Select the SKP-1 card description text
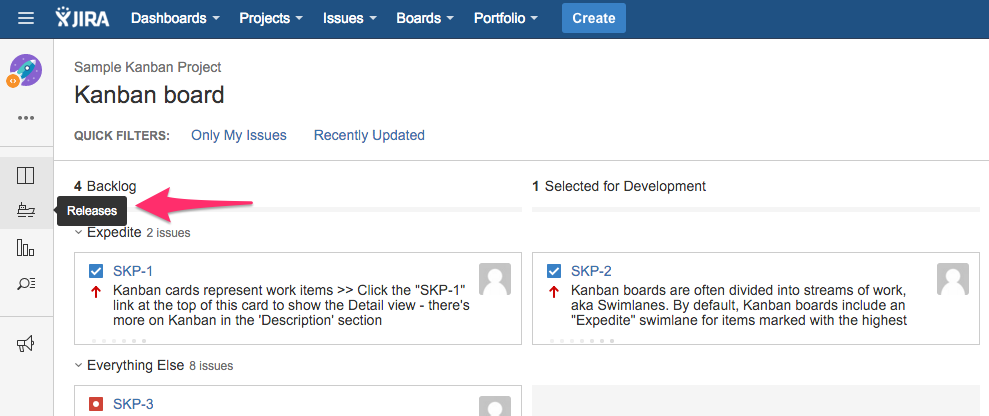The image size is (989, 416). [291, 306]
